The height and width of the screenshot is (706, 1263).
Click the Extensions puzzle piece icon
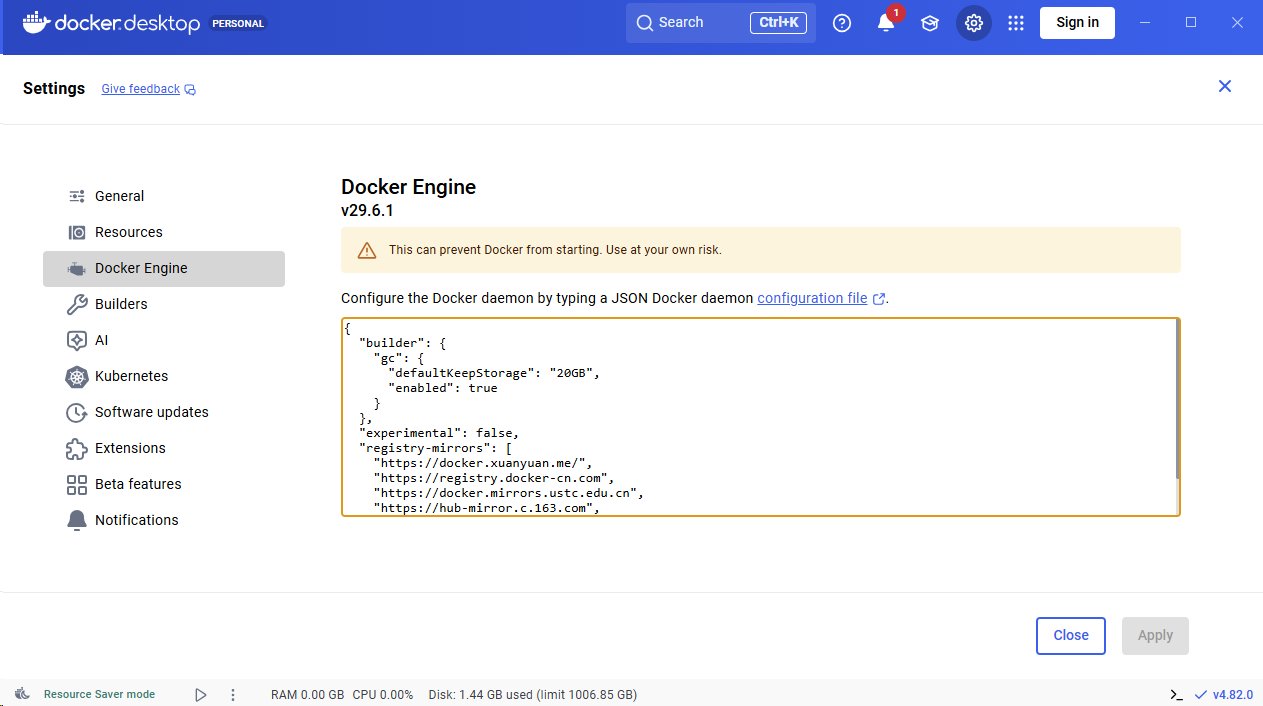[x=77, y=448]
